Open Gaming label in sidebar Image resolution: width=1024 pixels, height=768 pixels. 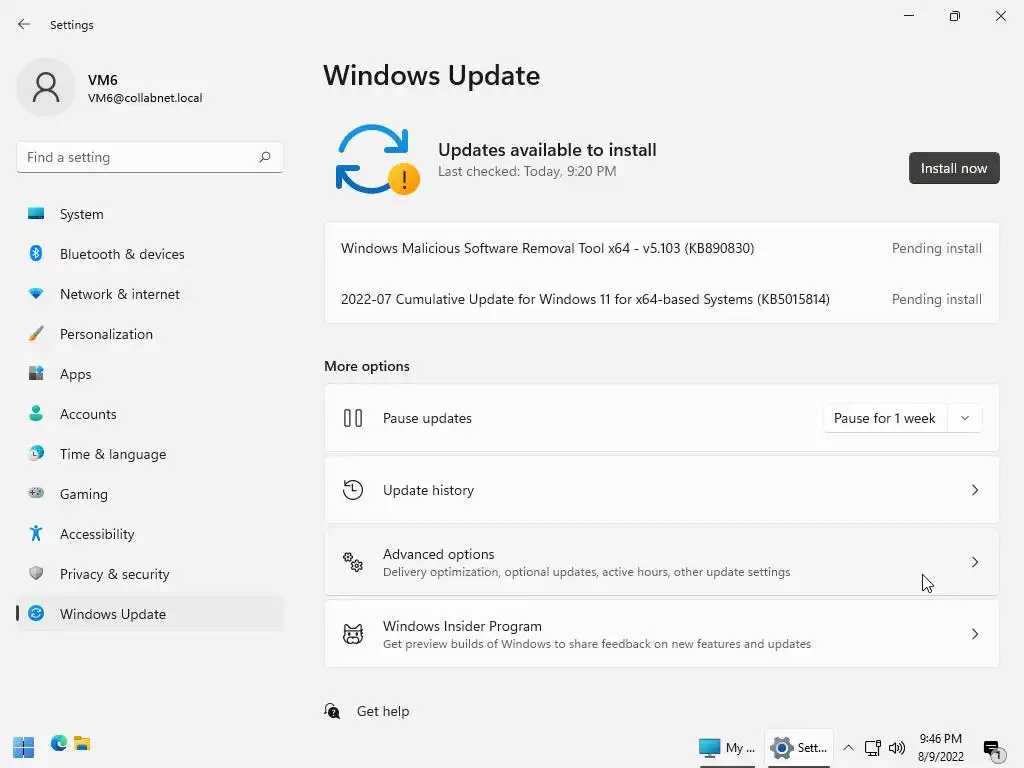84,494
